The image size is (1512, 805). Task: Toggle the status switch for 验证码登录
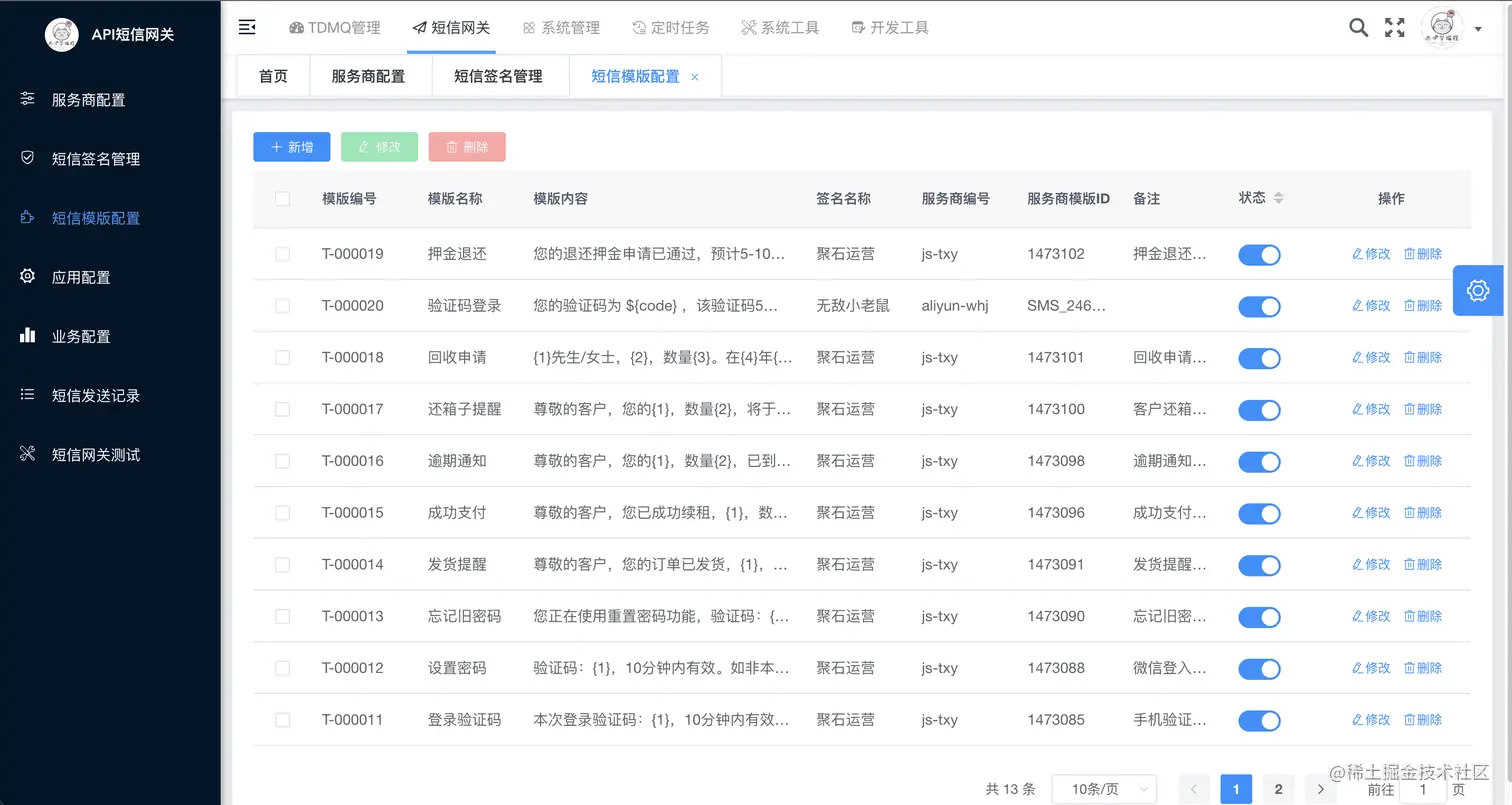click(x=1258, y=306)
